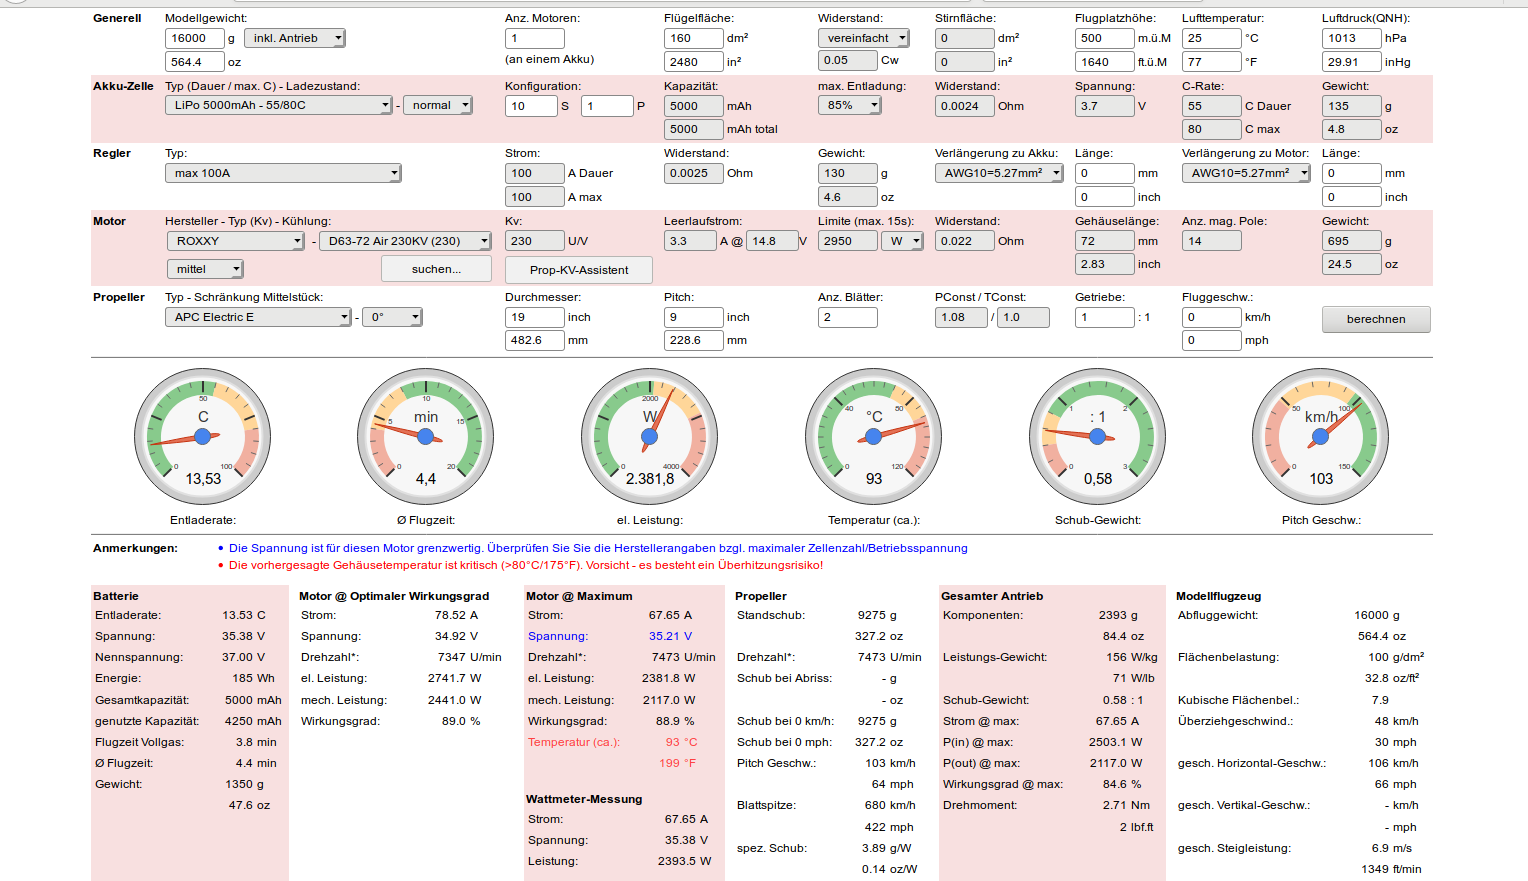
Task: Click the Entladerate gauge
Action: tap(203, 437)
